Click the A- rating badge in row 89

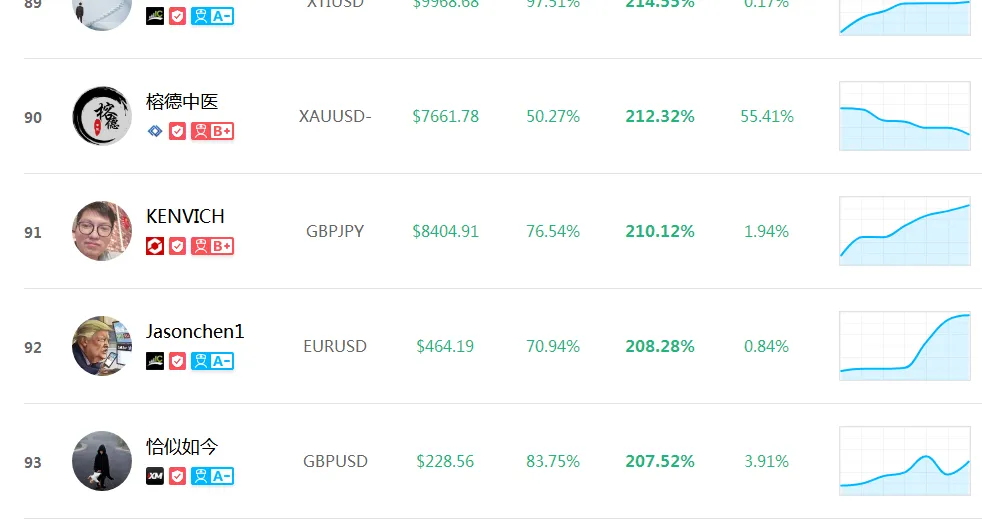pos(212,16)
